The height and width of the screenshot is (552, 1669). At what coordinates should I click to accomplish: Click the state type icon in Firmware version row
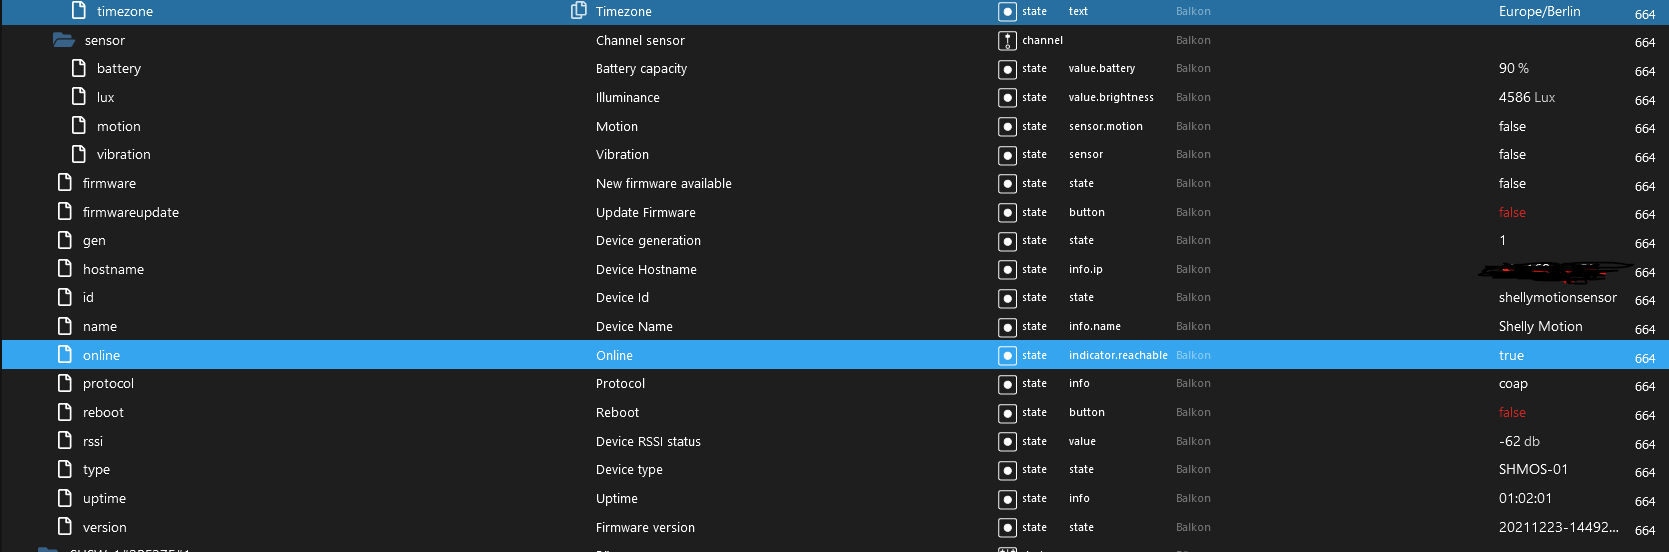(x=1007, y=528)
